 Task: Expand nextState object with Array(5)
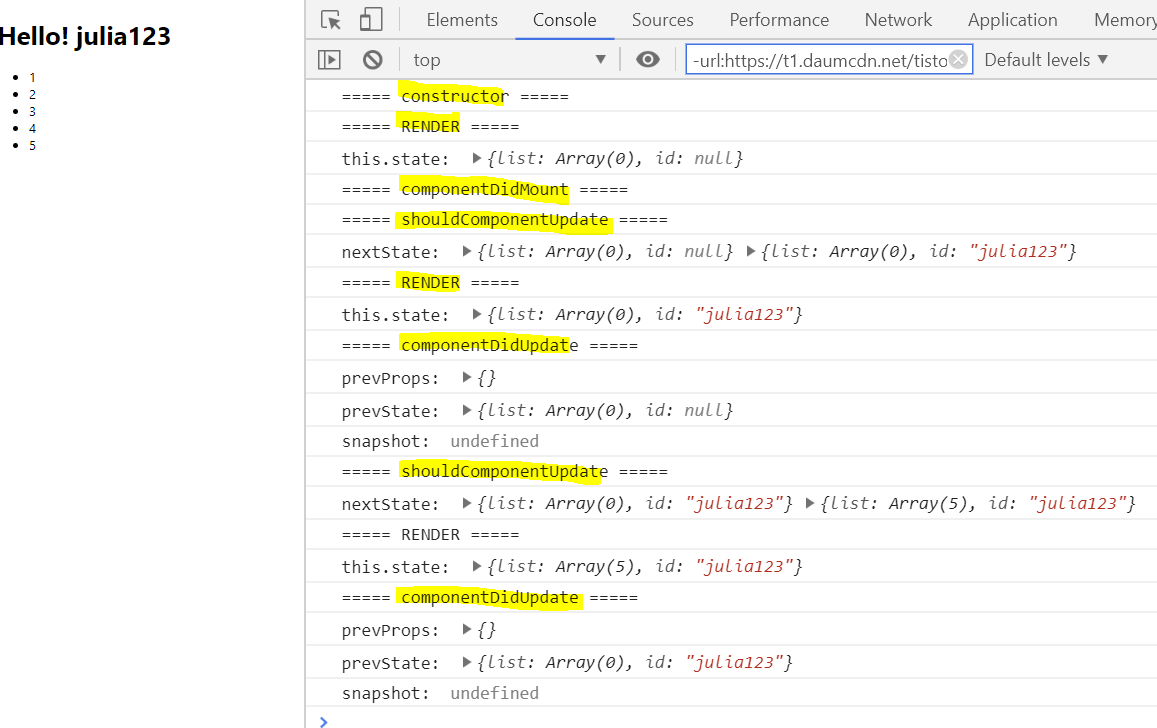pos(809,503)
